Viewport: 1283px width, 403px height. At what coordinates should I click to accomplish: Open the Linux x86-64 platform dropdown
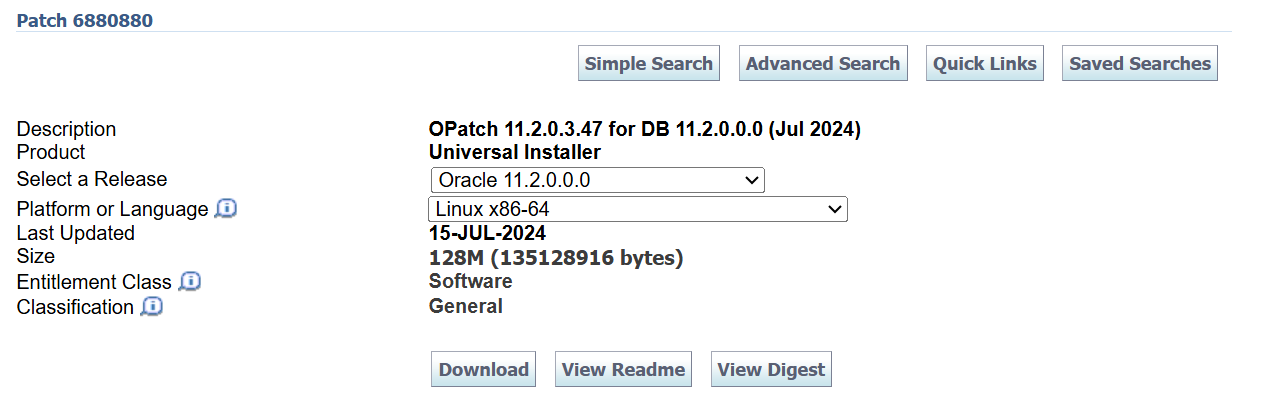coord(638,209)
